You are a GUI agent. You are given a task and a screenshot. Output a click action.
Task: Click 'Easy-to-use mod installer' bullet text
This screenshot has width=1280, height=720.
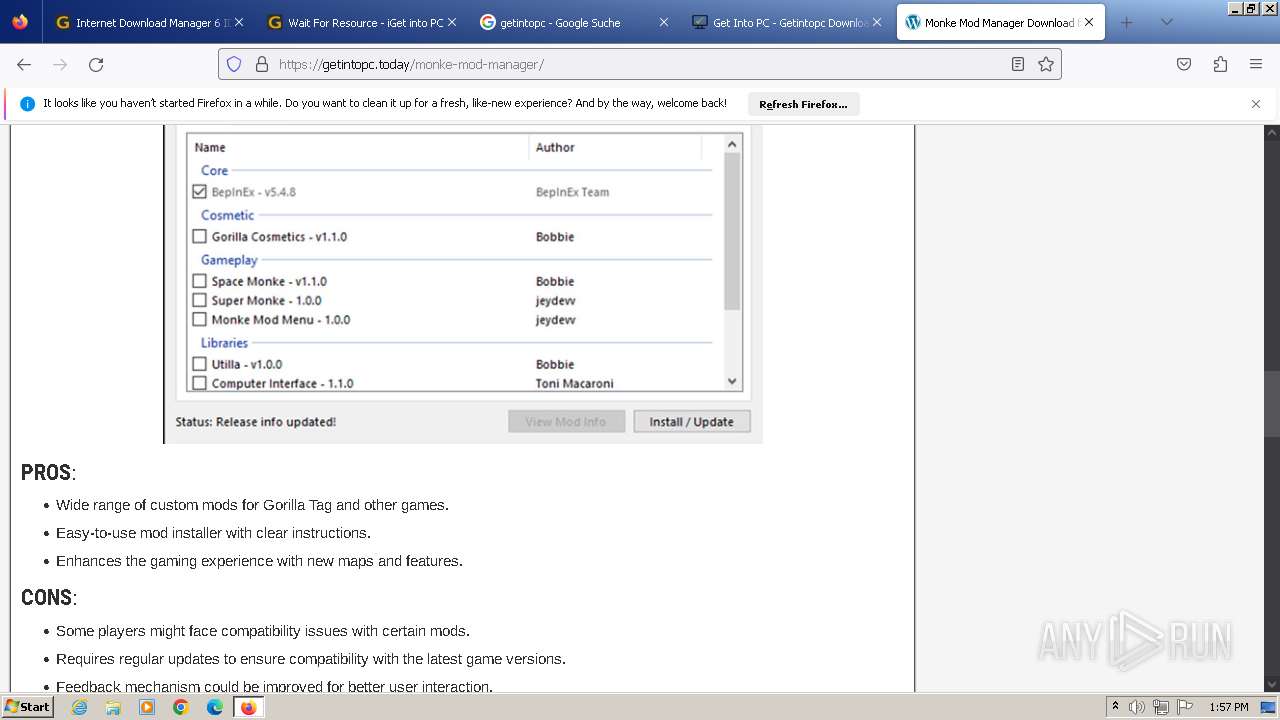click(213, 533)
